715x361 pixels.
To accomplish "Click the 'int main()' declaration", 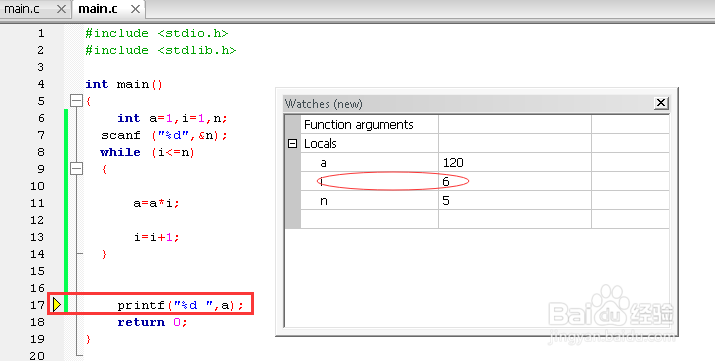I will tap(124, 84).
